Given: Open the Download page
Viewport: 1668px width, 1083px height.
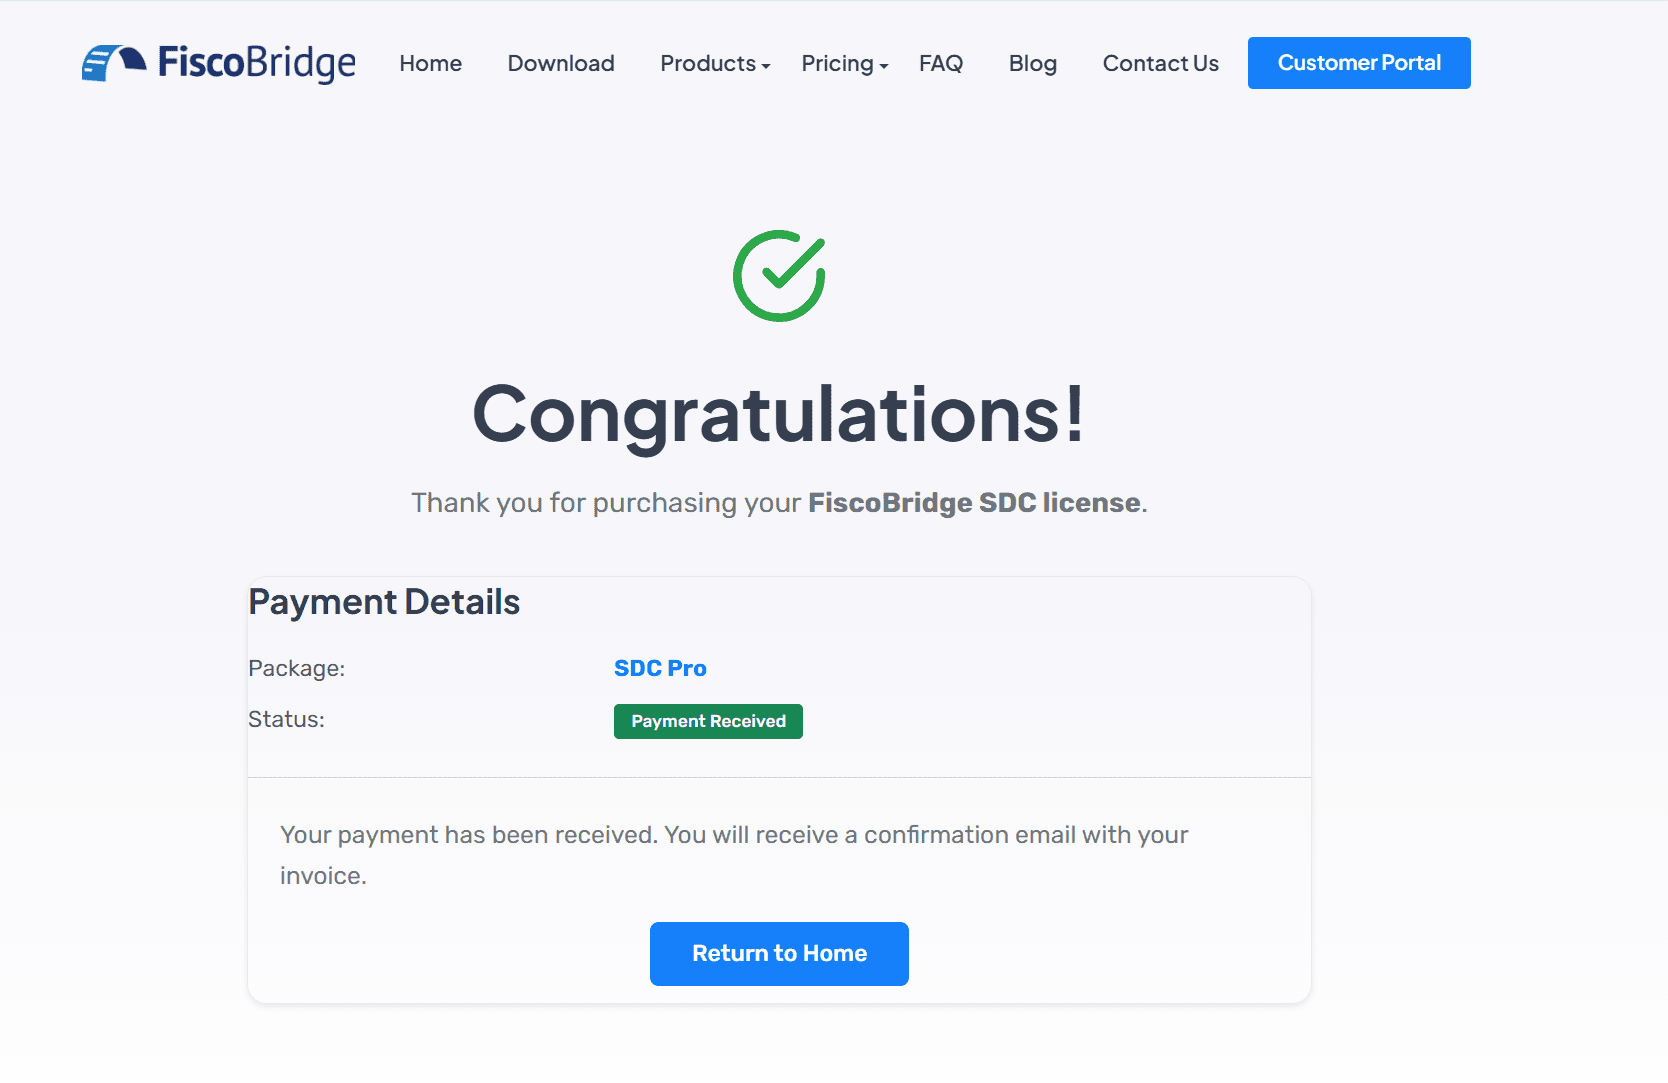Looking at the screenshot, I should [x=561, y=63].
